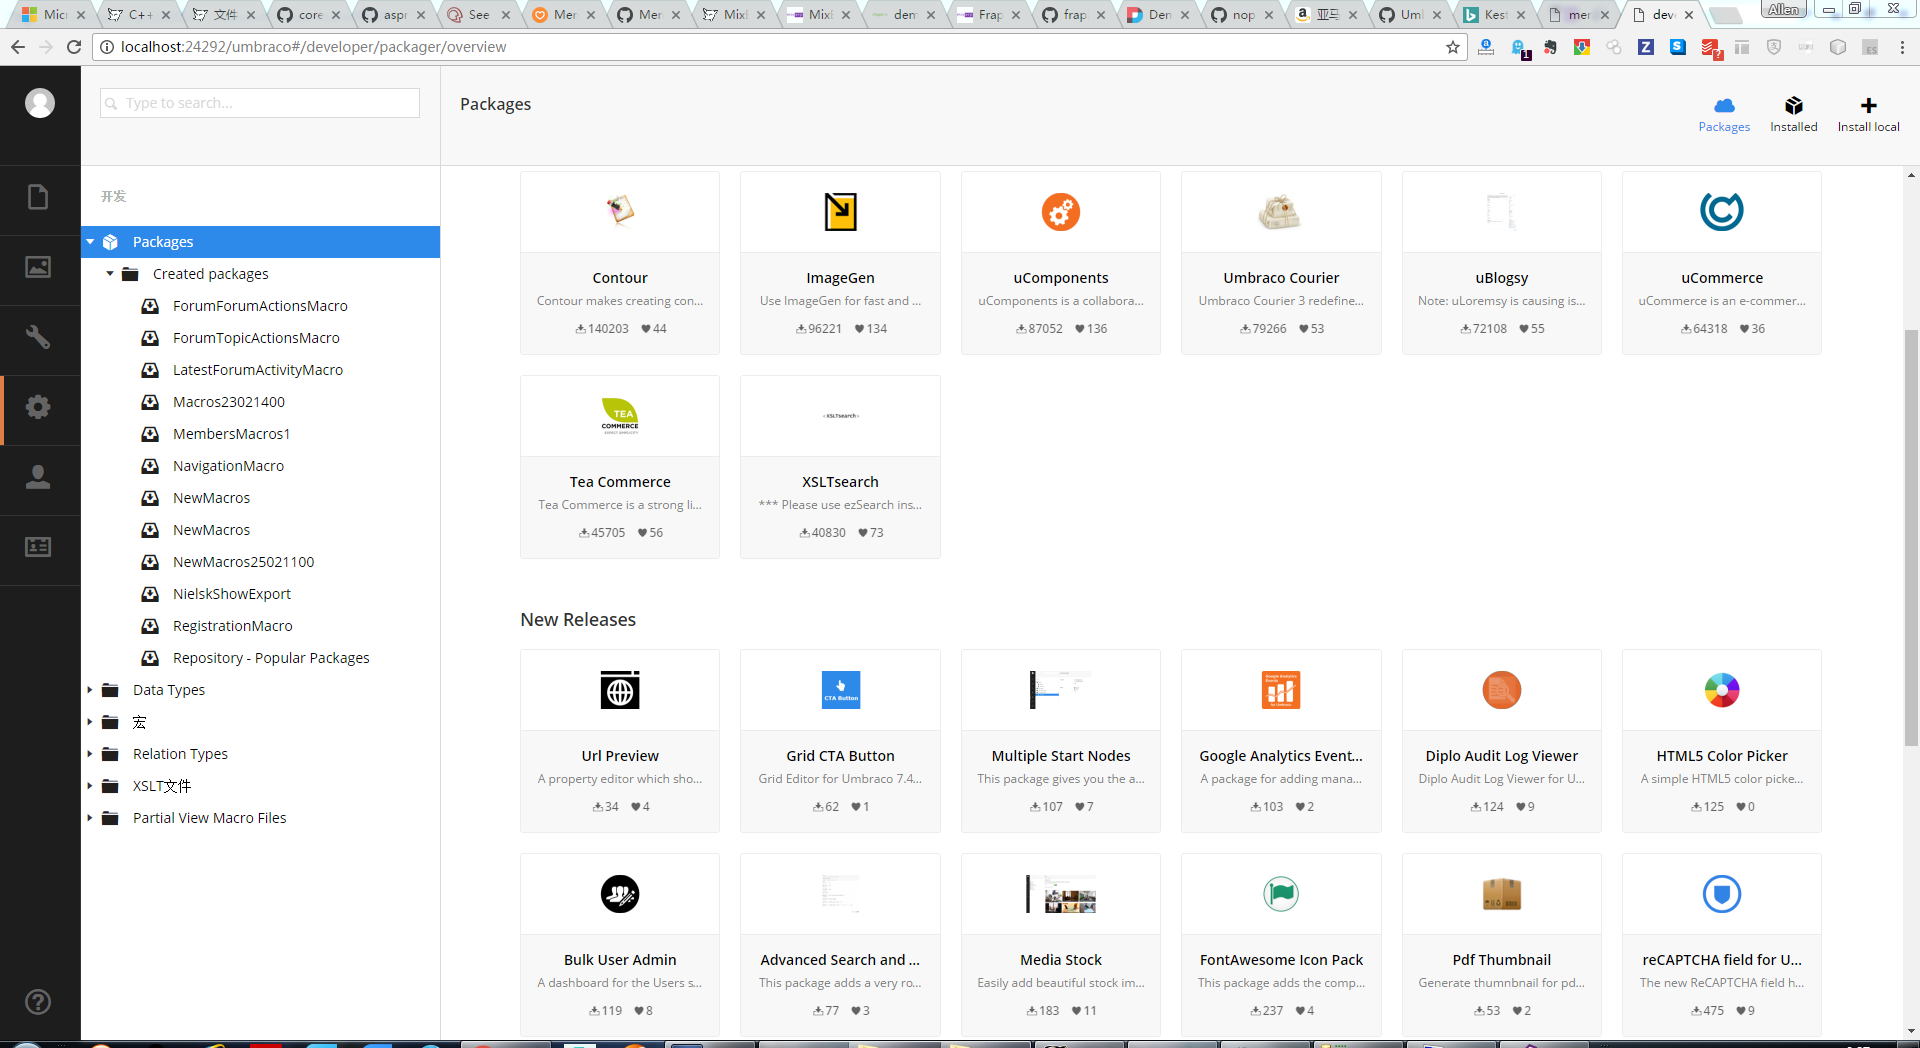Screen dimensions: 1920x1048
Task: Open the Content section document icon
Action: pyautogui.click(x=38, y=198)
